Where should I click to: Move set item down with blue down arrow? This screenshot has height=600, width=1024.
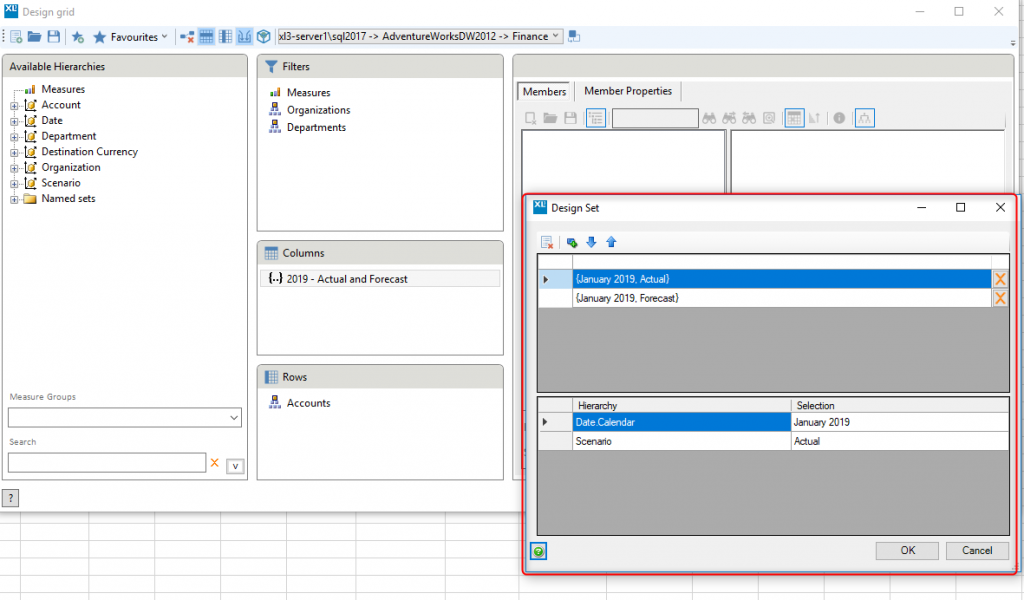click(591, 242)
